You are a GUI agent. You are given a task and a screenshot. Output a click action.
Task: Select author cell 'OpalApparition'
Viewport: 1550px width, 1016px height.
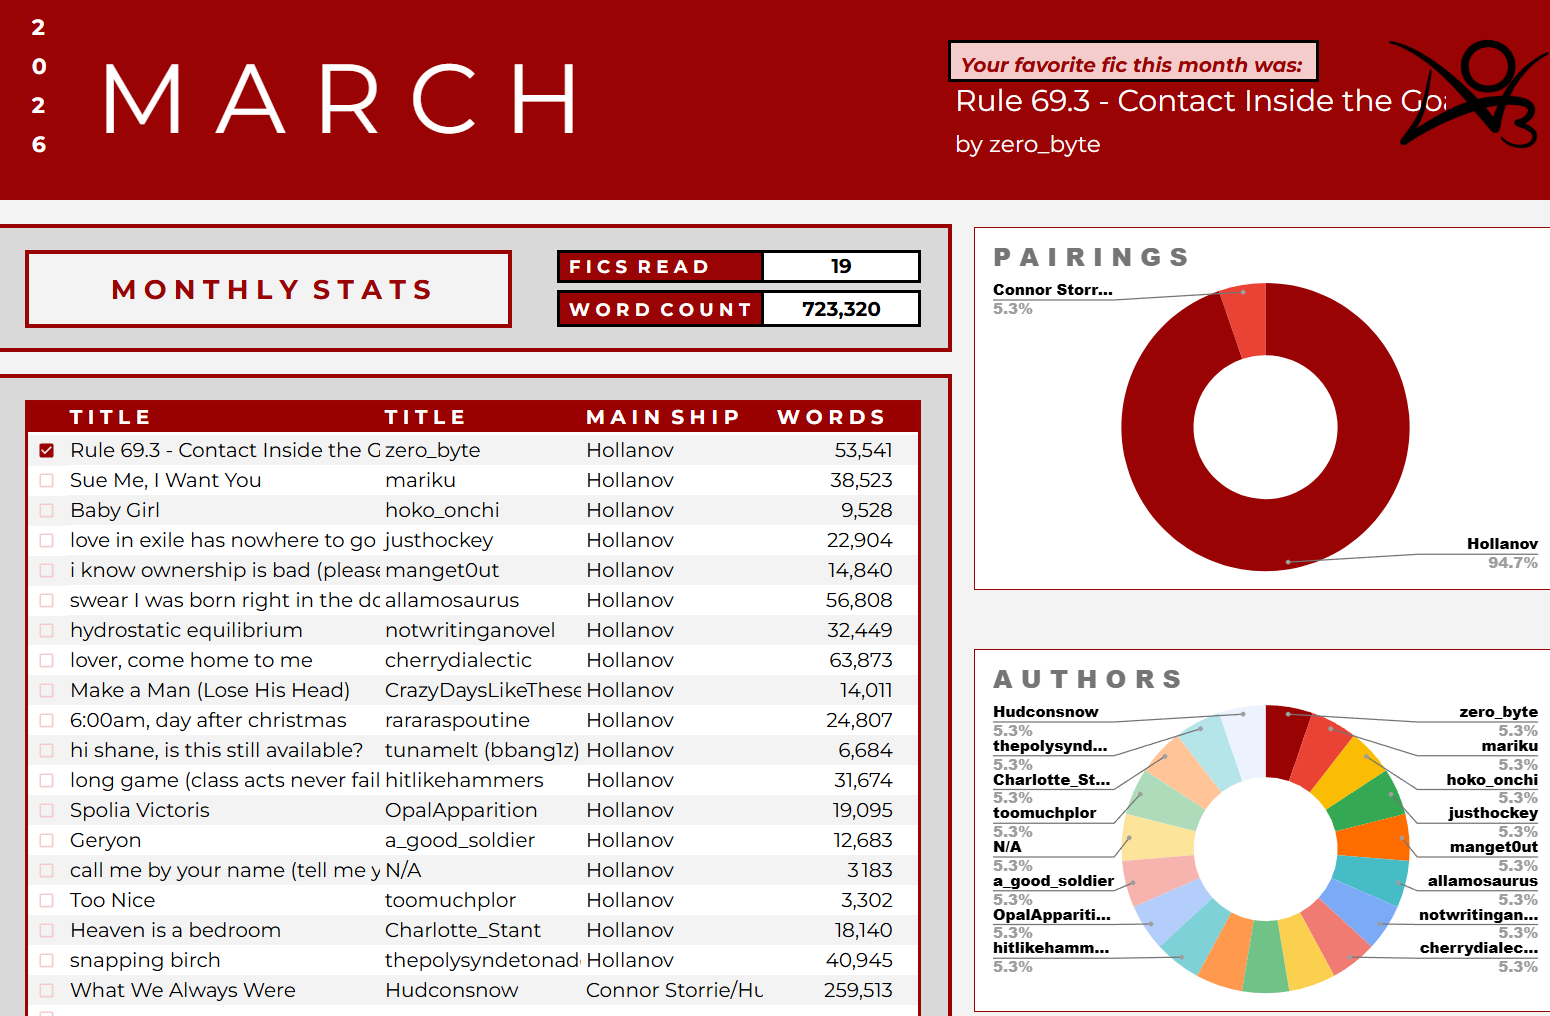461,810
